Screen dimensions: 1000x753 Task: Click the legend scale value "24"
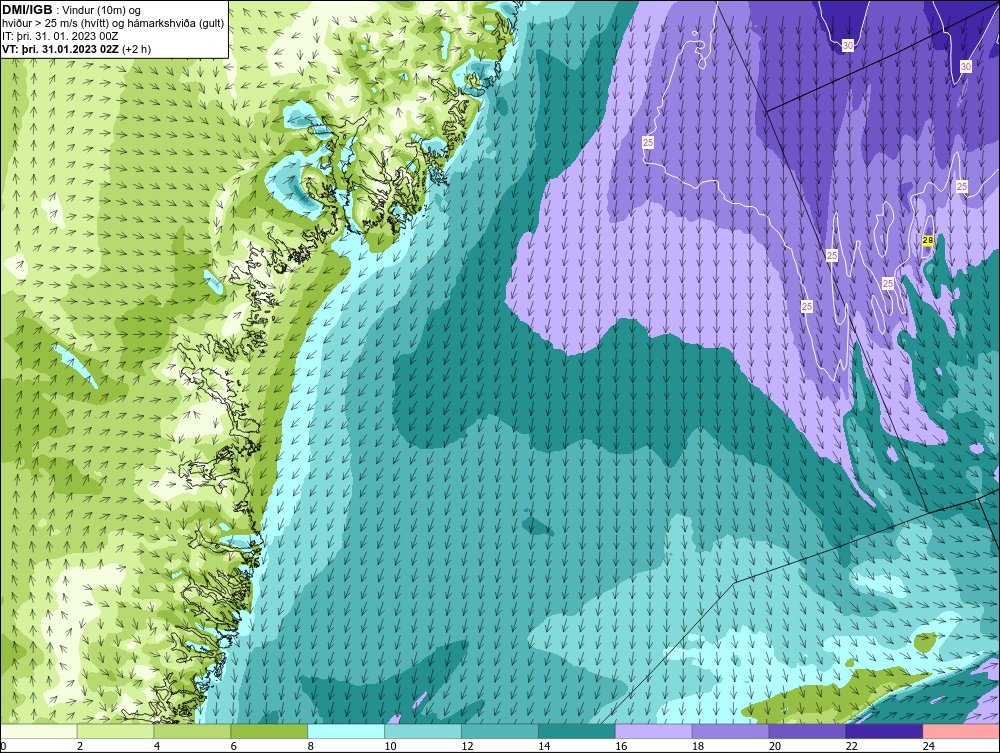[929, 746]
